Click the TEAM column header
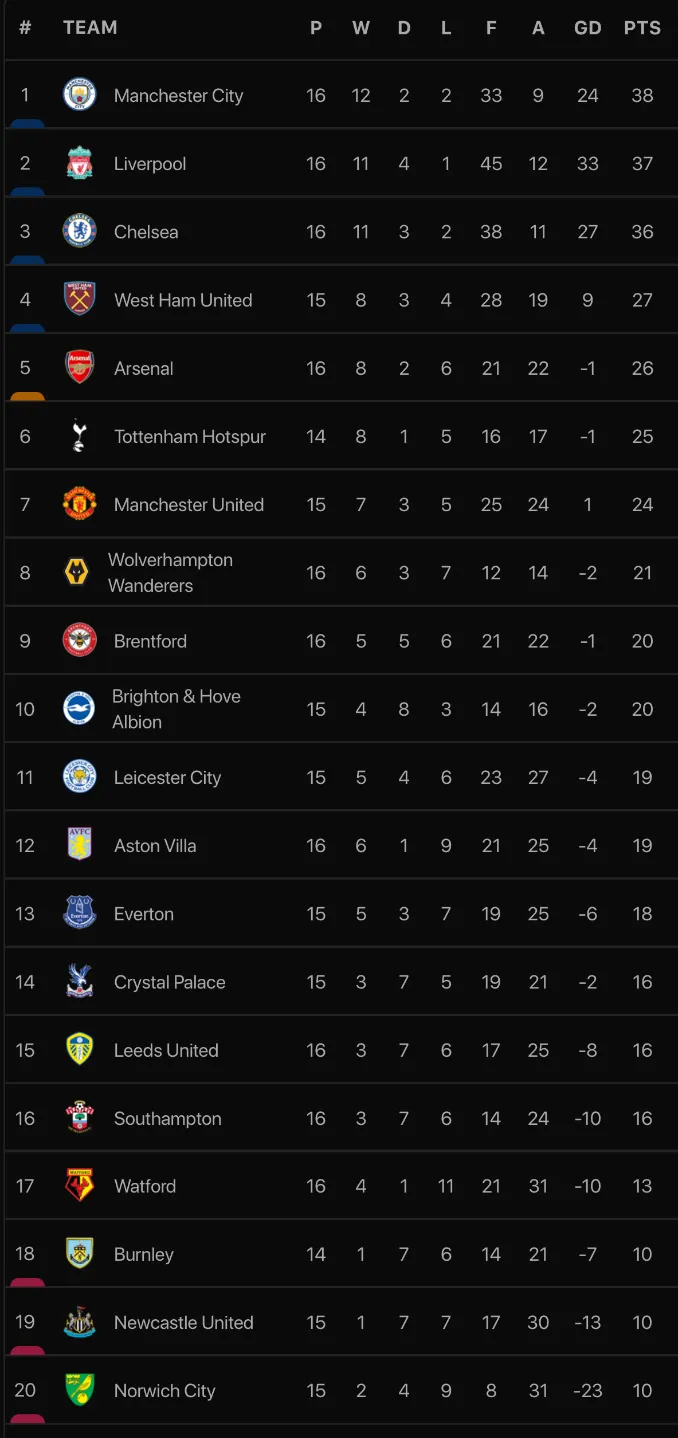The width and height of the screenshot is (678, 1438). point(90,28)
